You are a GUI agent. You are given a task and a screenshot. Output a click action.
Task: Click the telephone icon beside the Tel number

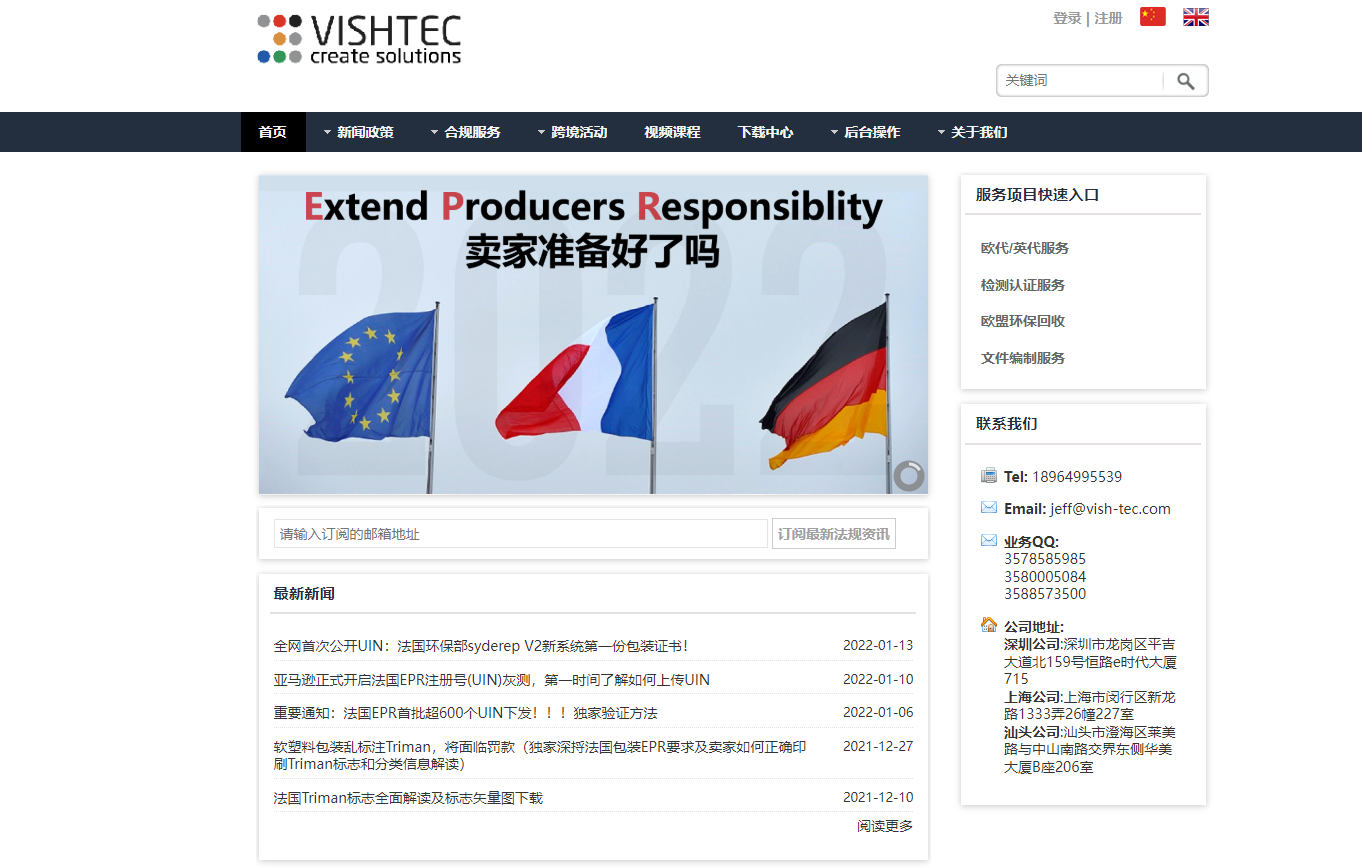[x=988, y=475]
